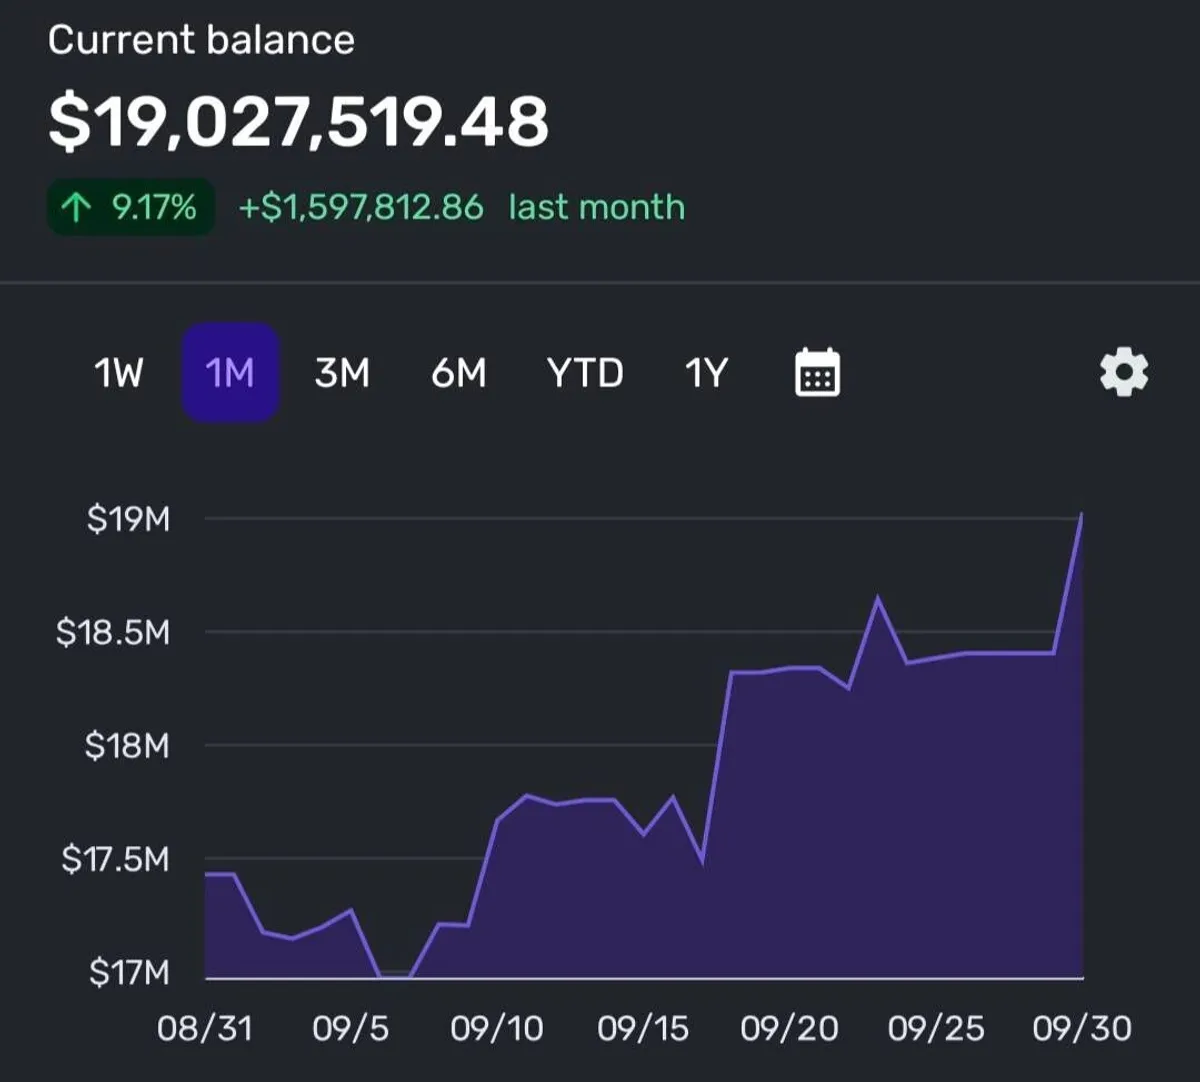This screenshot has height=1082, width=1200.
Task: Select the 1Y time range
Action: [x=706, y=373]
